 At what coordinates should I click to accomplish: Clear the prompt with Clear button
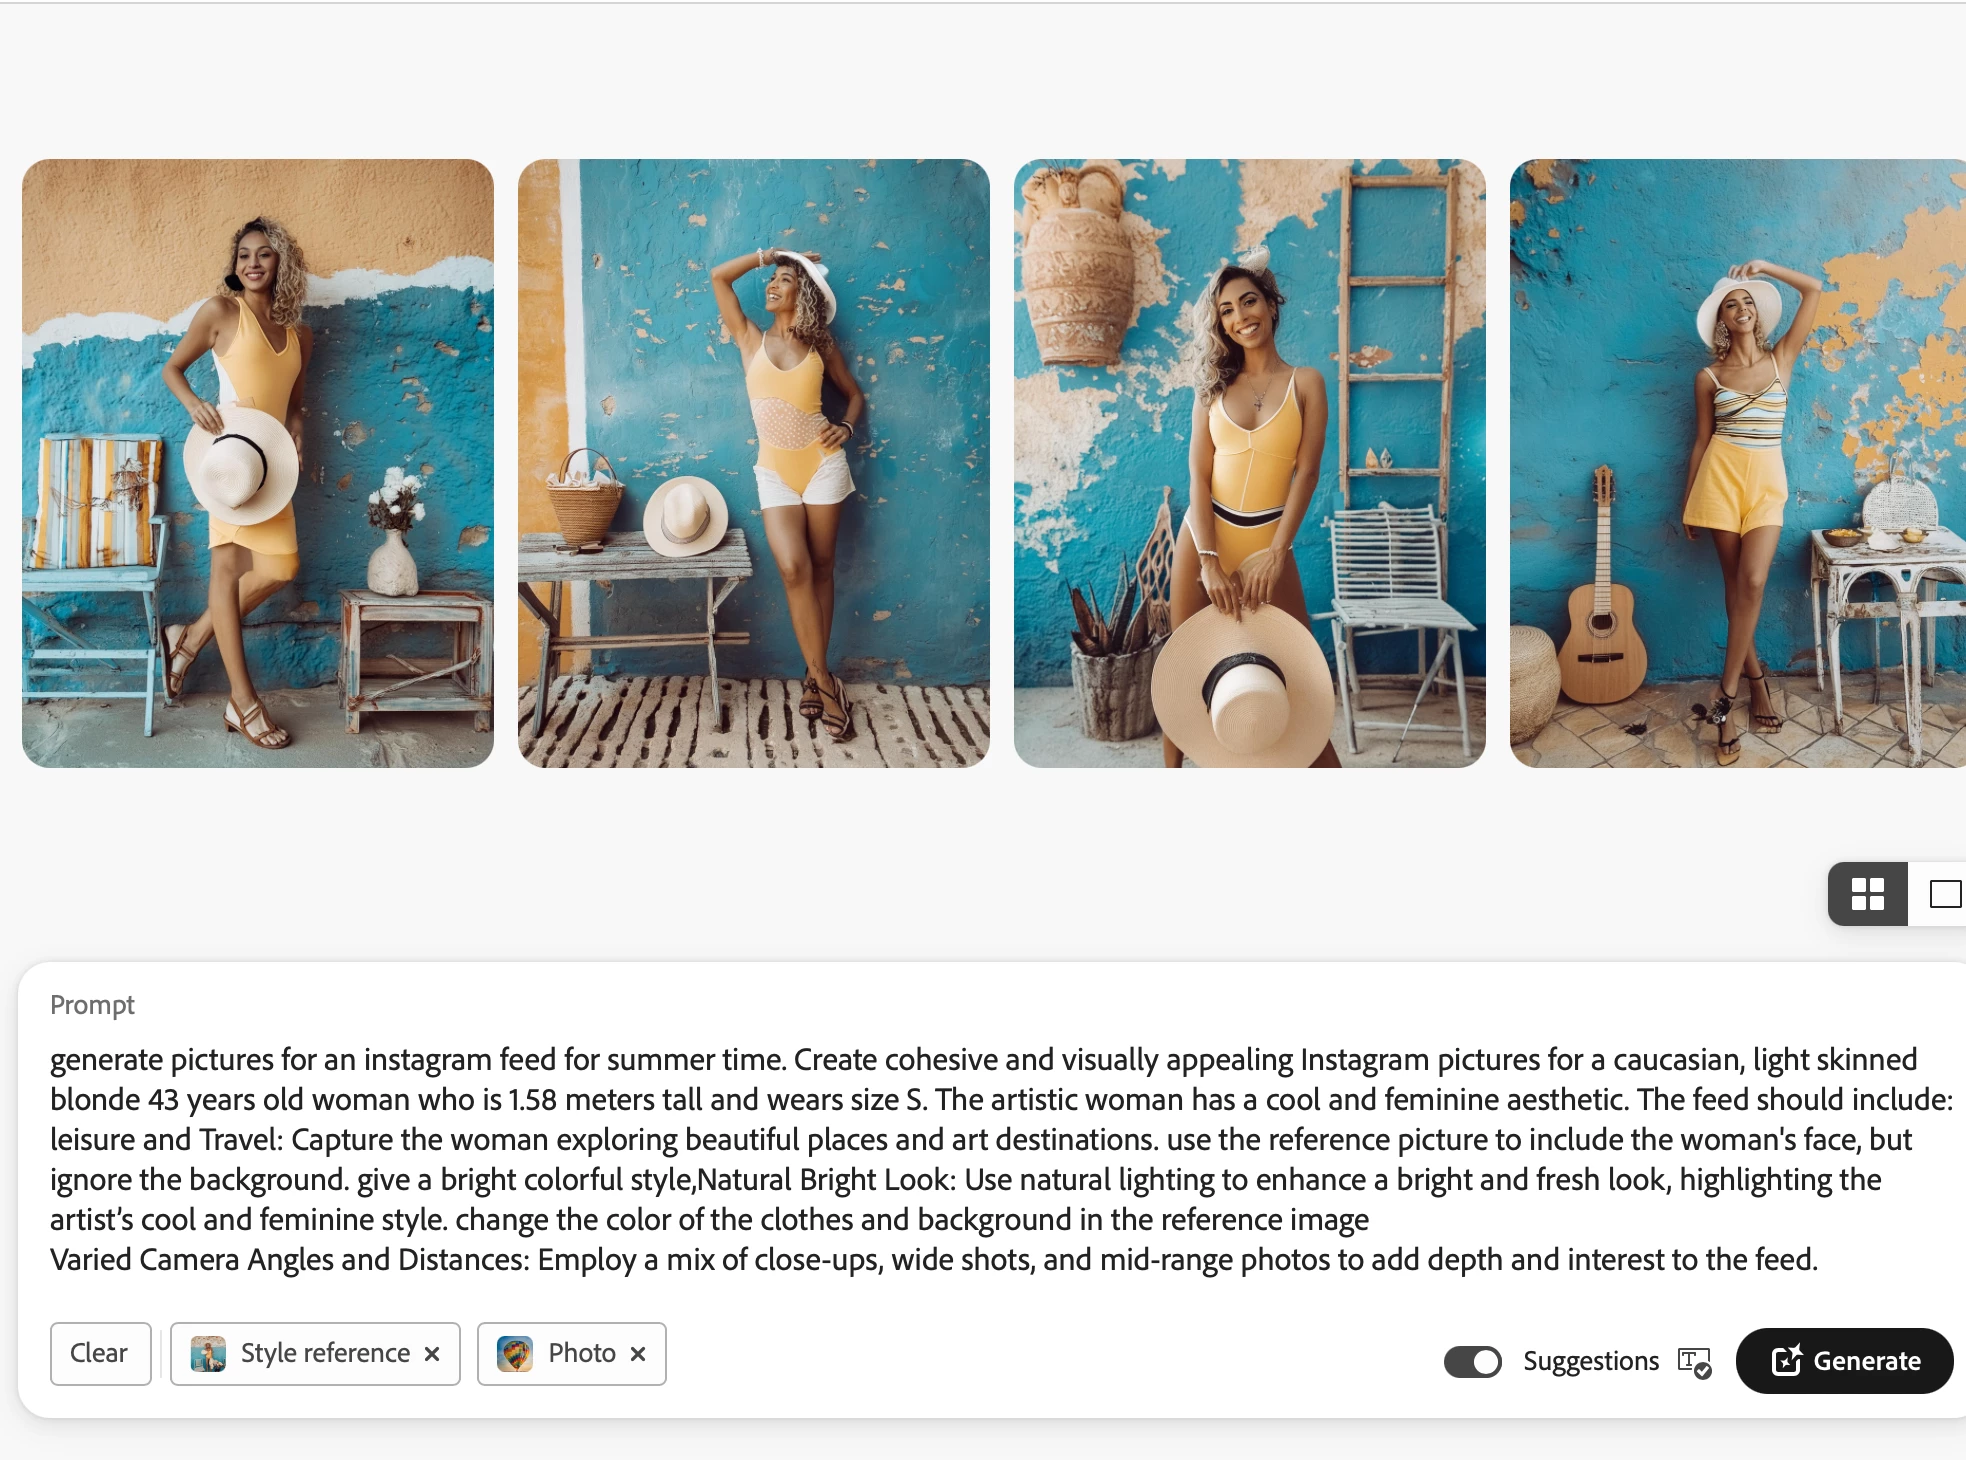[x=100, y=1354]
